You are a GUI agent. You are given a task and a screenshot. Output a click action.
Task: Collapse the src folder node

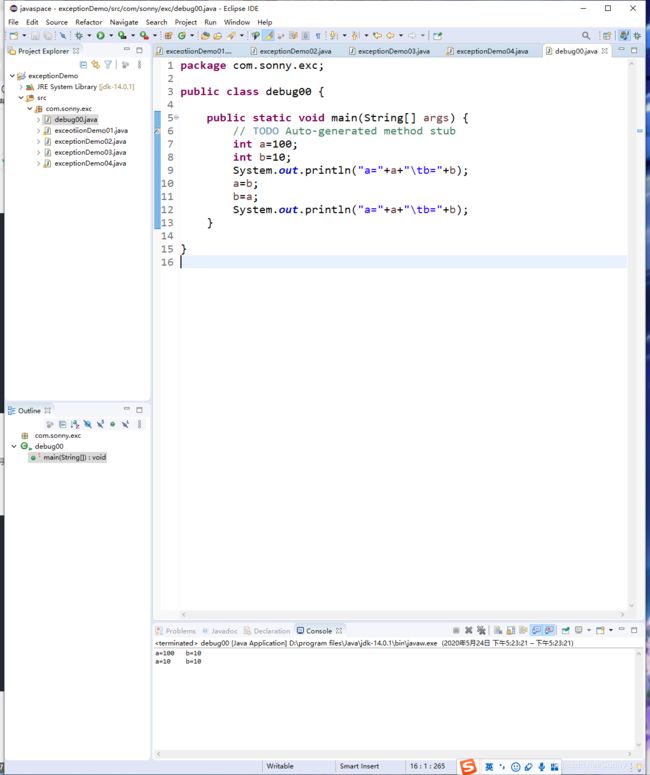21,97
